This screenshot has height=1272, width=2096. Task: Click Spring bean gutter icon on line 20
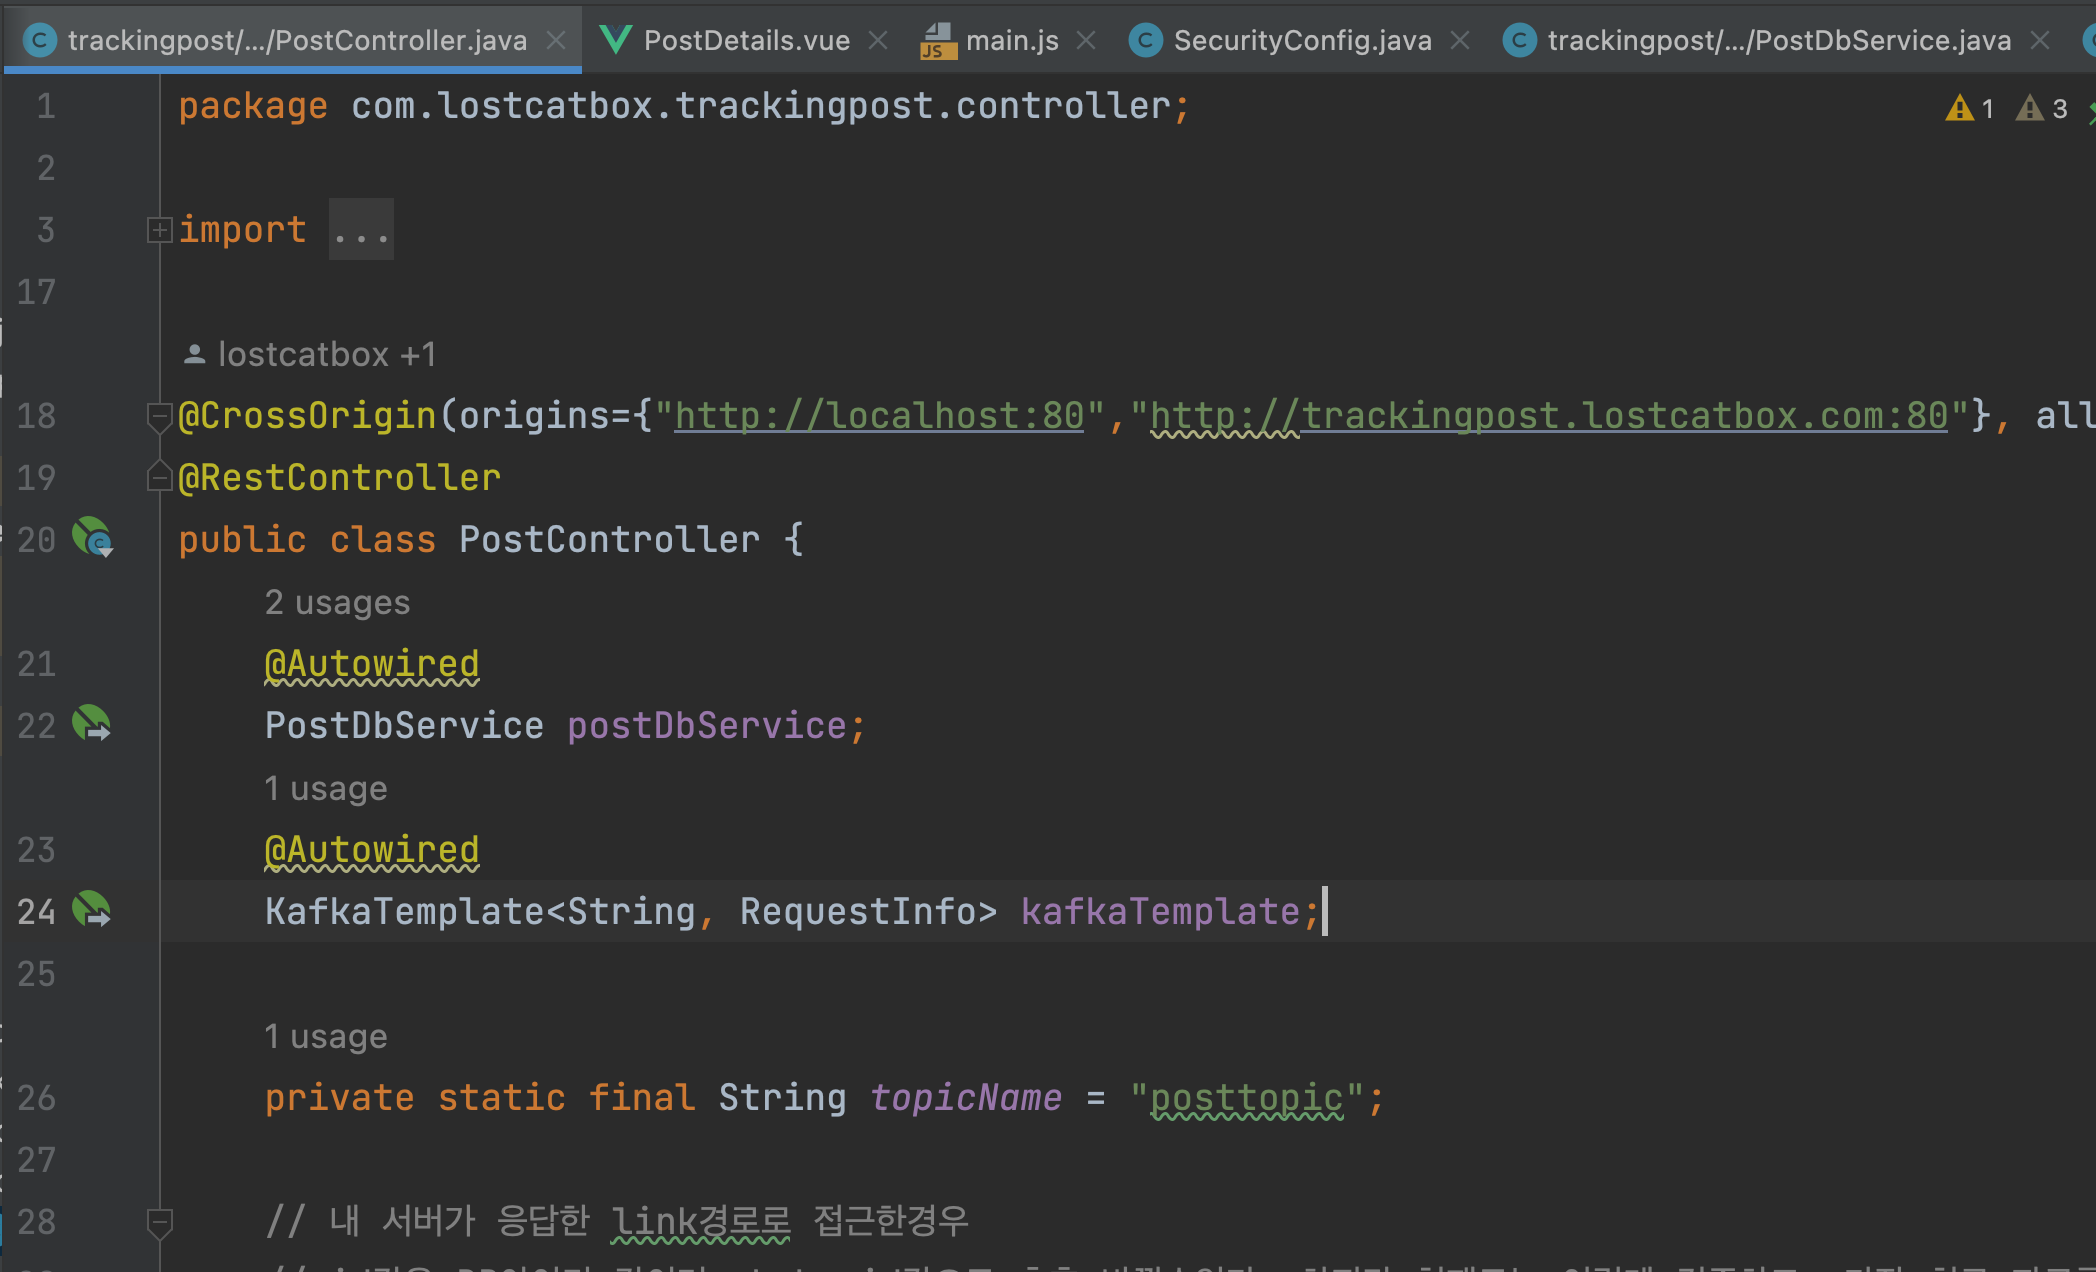click(92, 538)
